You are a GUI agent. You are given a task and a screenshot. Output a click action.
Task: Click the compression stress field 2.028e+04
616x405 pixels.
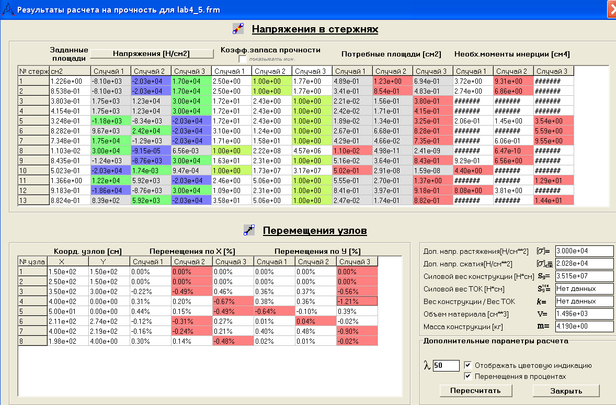pyautogui.click(x=584, y=264)
